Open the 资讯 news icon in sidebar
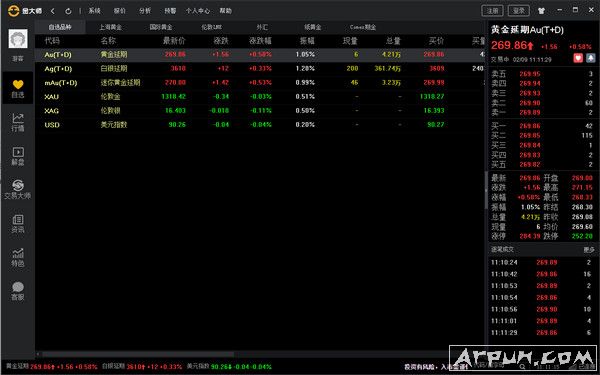This screenshot has width=600, height=375. tap(18, 223)
